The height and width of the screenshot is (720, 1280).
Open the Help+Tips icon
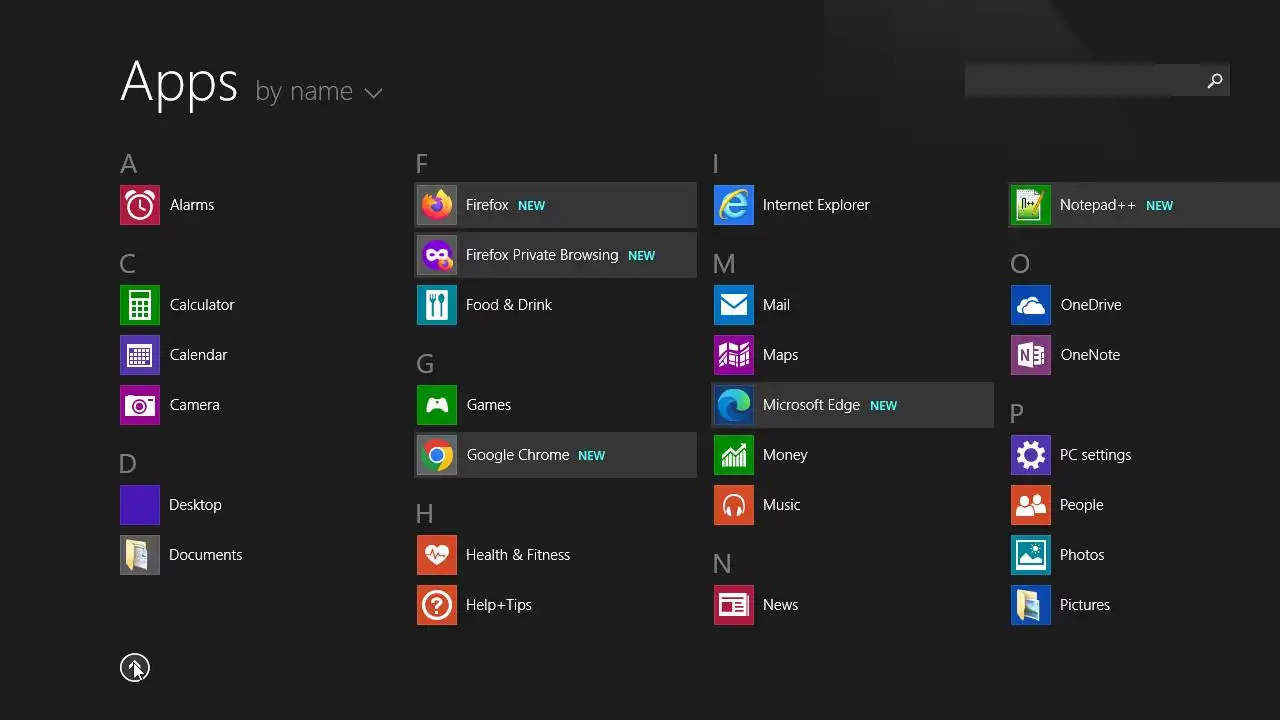point(437,605)
